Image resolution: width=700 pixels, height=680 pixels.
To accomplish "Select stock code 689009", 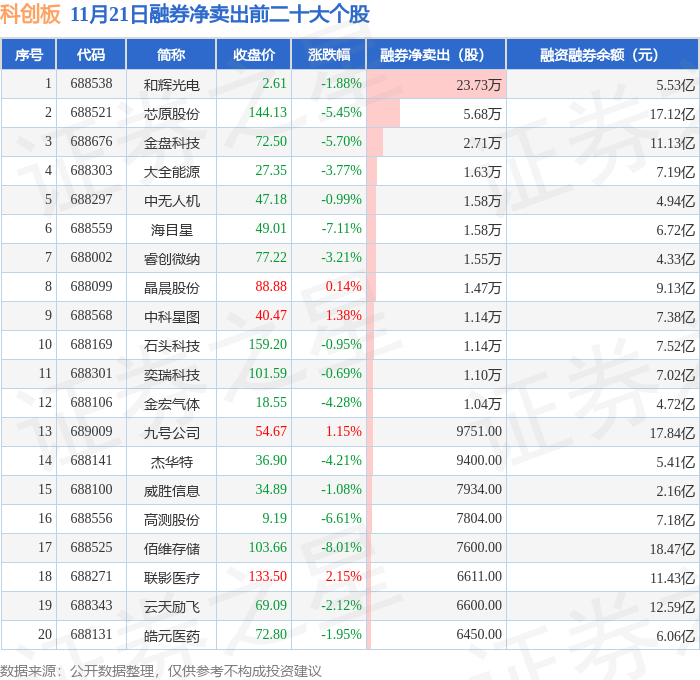I will tap(91, 432).
